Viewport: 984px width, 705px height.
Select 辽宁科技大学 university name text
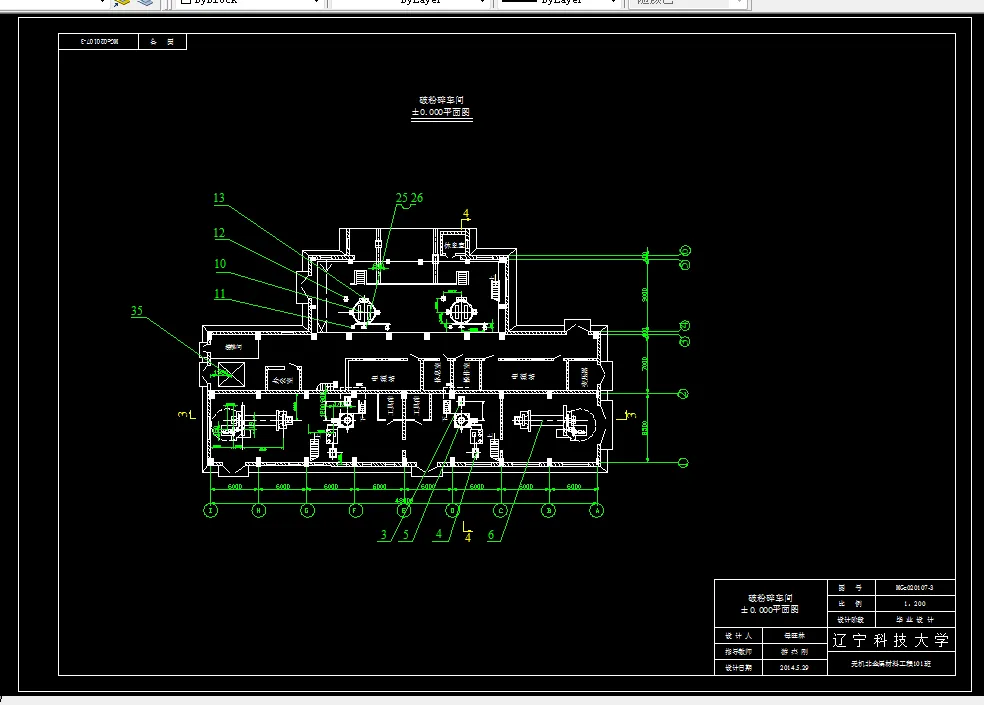(x=890, y=640)
